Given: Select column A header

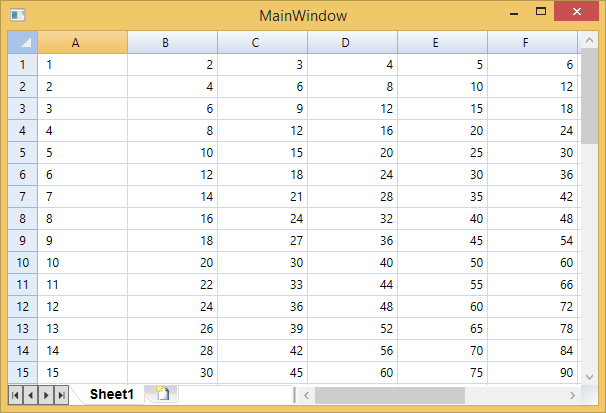Looking at the screenshot, I should click(x=82, y=42).
